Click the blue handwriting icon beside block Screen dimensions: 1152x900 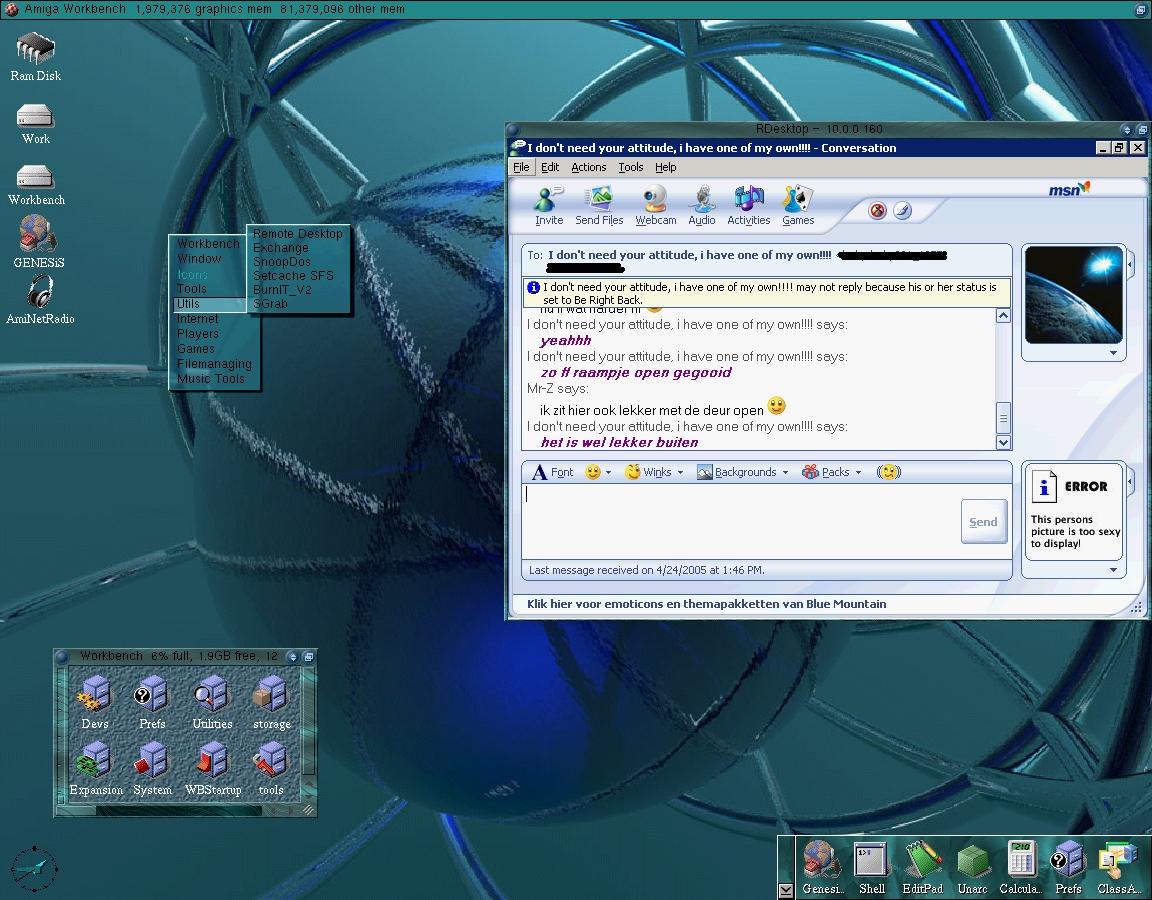coord(902,211)
